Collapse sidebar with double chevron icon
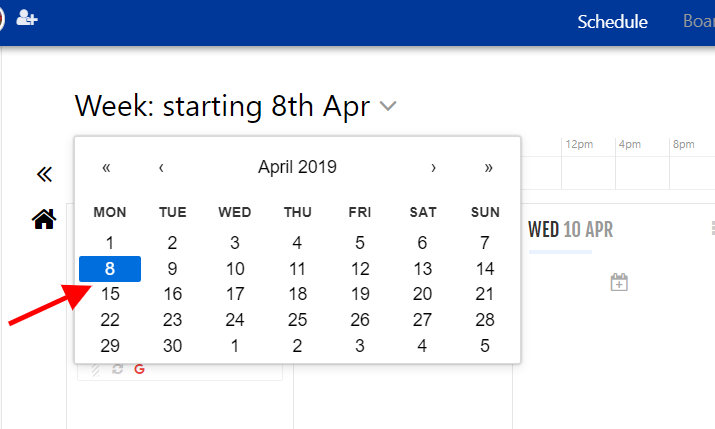715x429 pixels. pos(44,174)
